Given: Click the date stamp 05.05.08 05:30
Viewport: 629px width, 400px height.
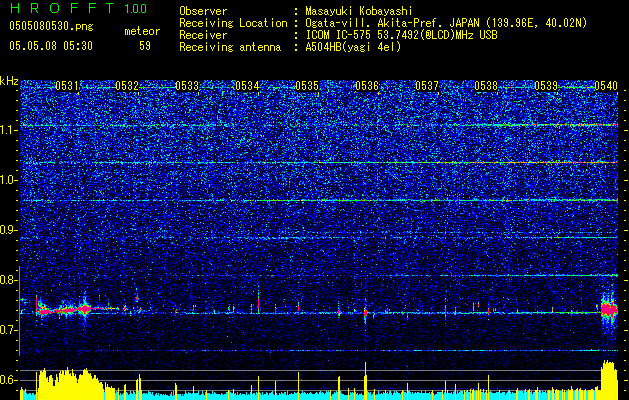Looking at the screenshot, I should [x=51, y=46].
